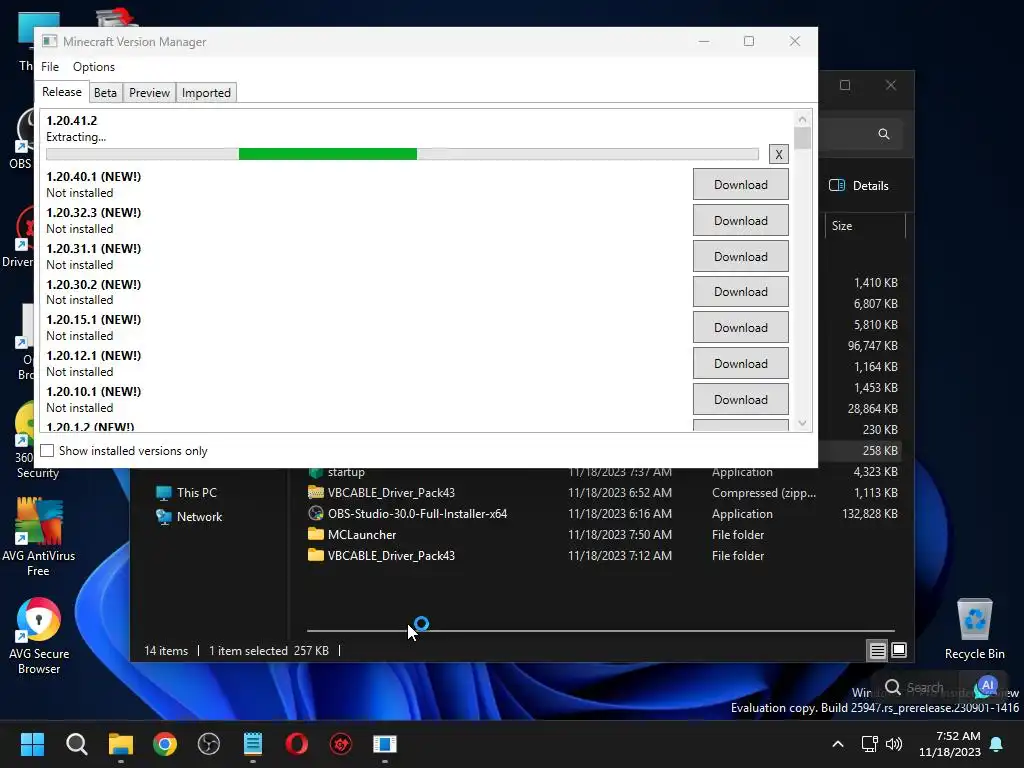The image size is (1024, 768).
Task: Download version 1.20.32.3
Action: pos(741,221)
